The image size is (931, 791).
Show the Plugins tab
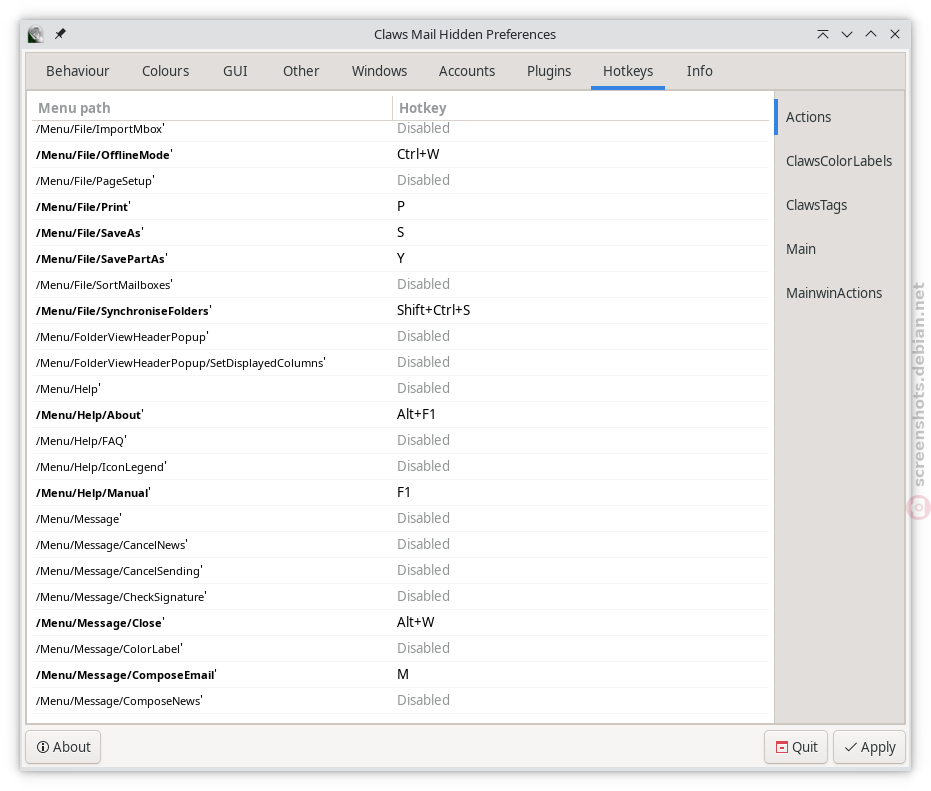click(549, 71)
